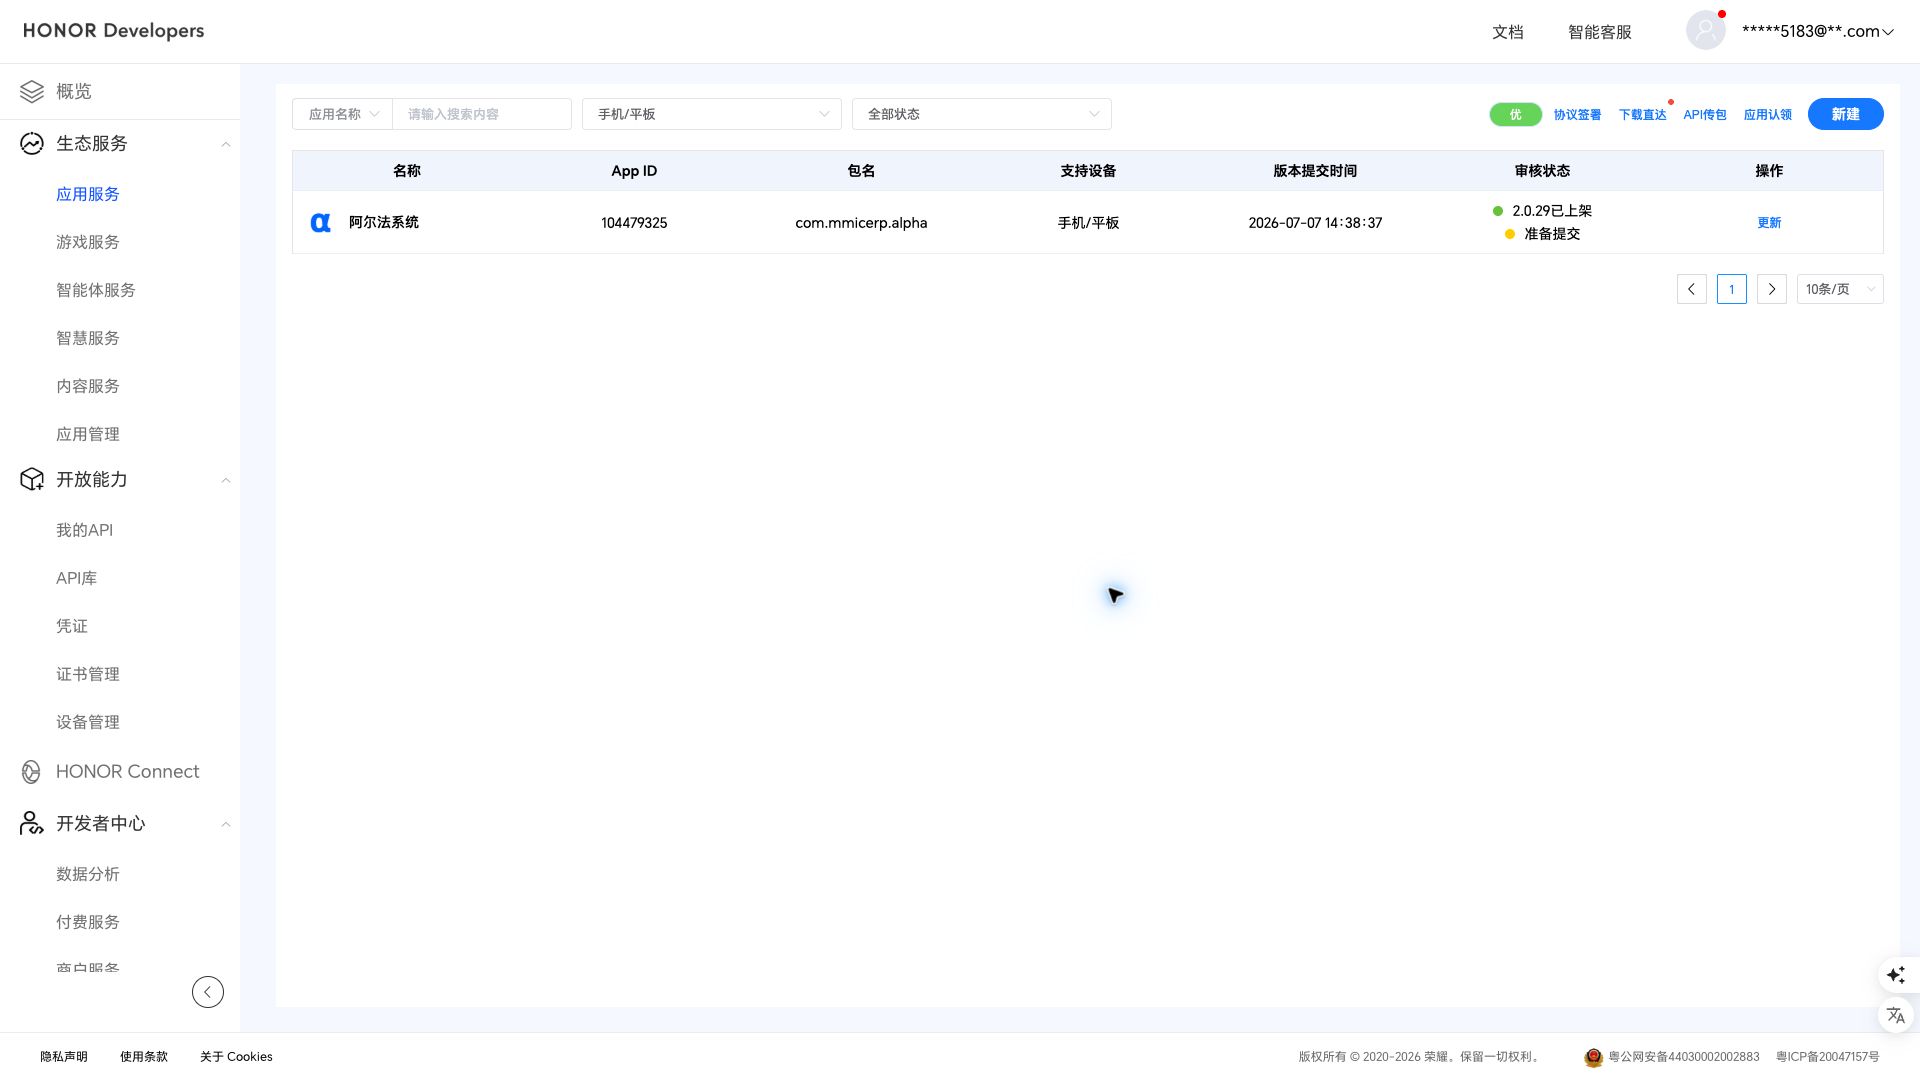This screenshot has height=1080, width=1920.
Task: Collapse the sidebar with the round arrow button
Action: tap(208, 992)
